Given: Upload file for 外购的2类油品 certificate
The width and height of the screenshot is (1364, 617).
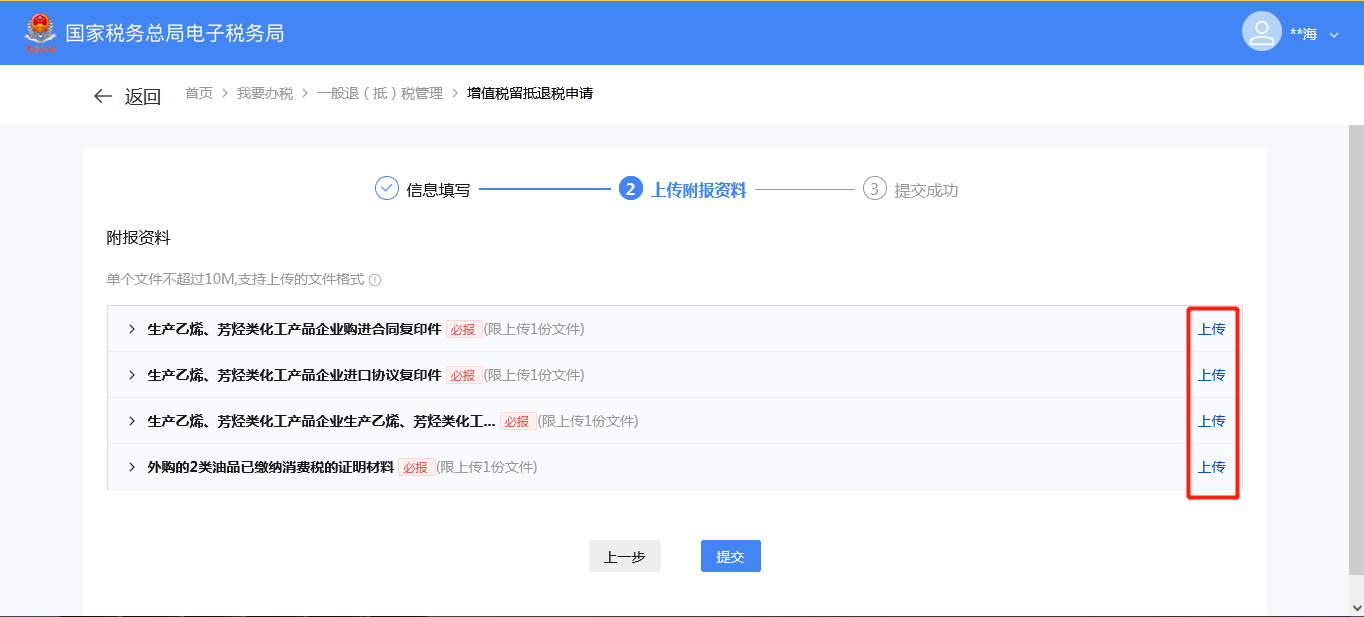Looking at the screenshot, I should click(1211, 467).
